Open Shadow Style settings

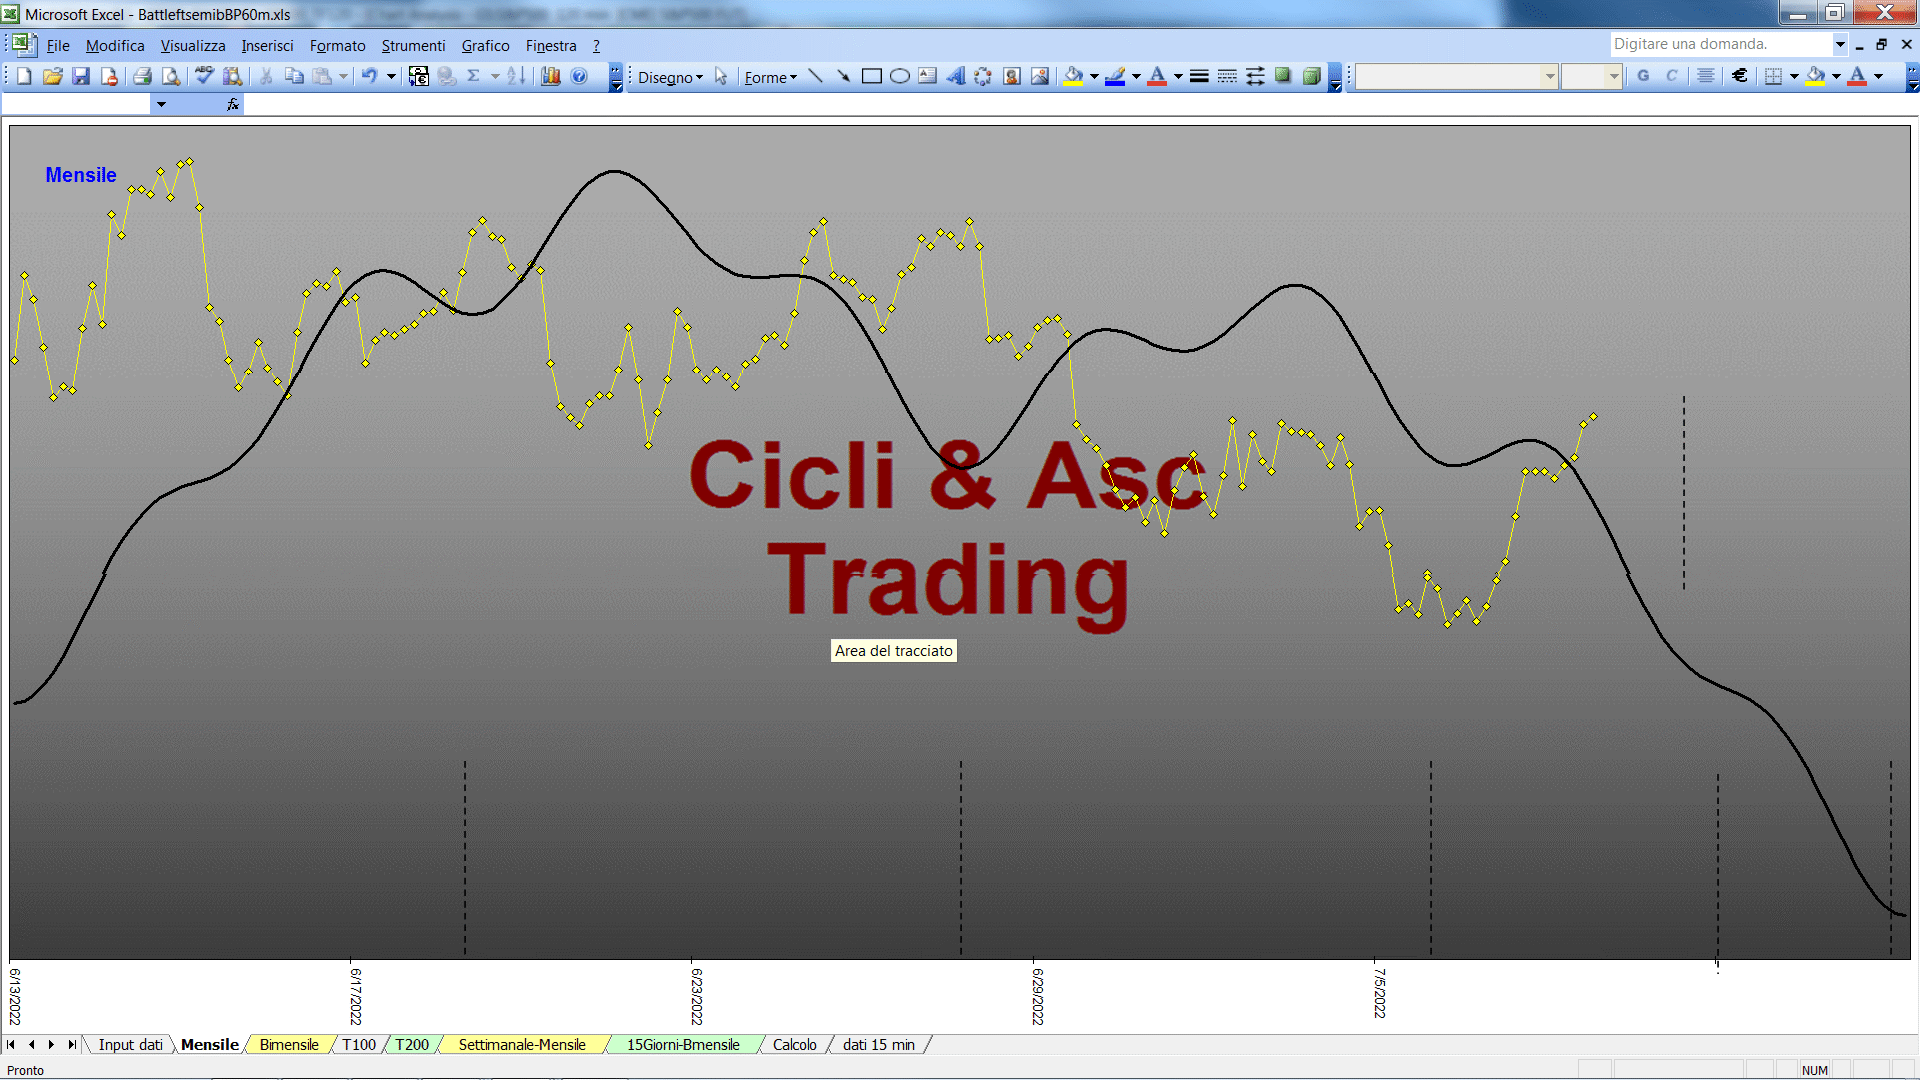click(x=1283, y=76)
